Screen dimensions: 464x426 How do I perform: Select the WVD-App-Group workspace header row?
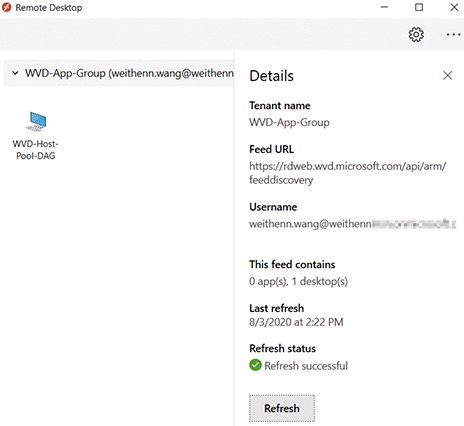119,73
